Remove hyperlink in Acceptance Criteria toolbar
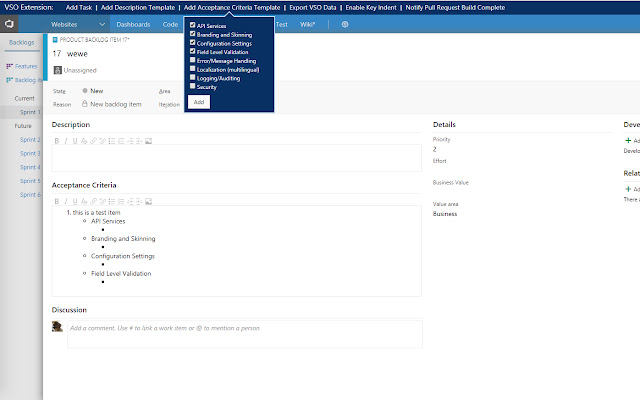 tap(102, 201)
